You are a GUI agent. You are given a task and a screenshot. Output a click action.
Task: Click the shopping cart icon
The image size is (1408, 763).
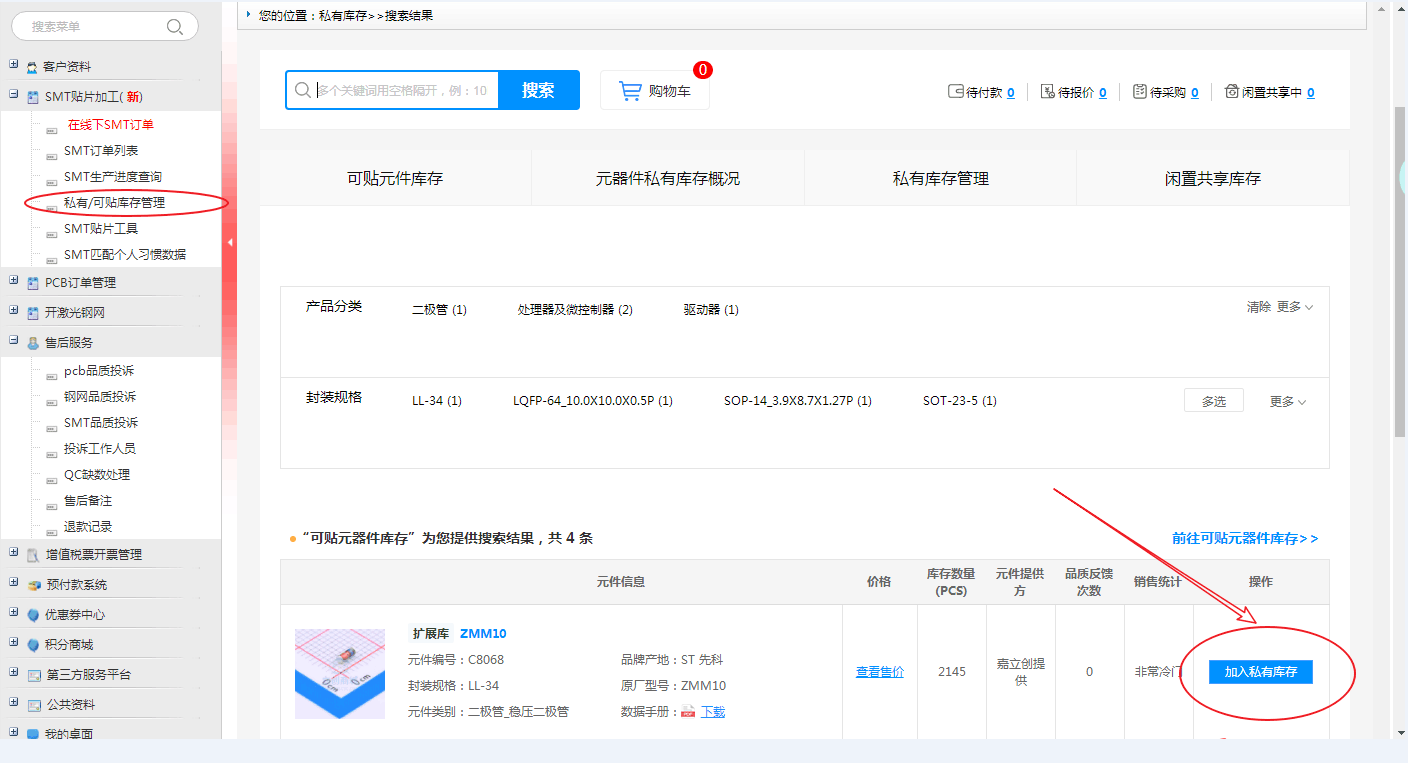point(630,91)
